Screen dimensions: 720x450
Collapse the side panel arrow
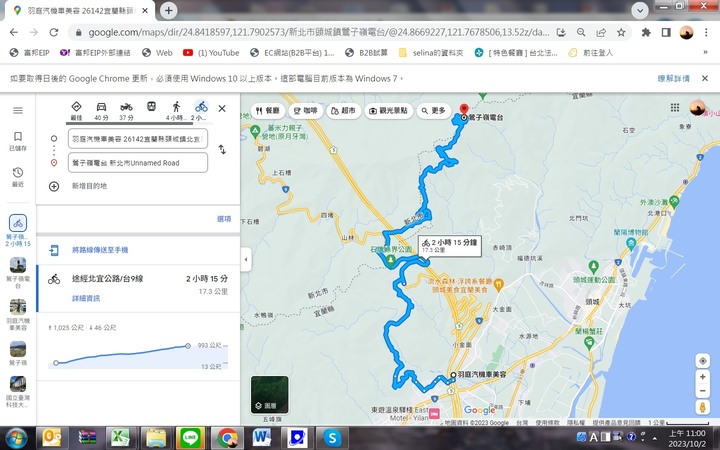[x=246, y=259]
